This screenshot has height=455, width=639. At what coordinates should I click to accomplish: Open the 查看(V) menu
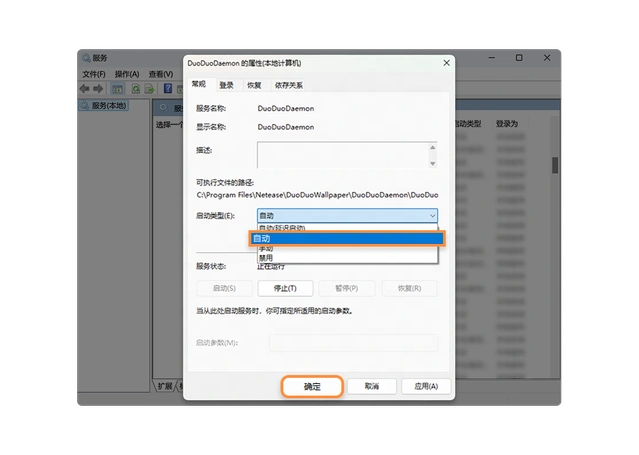(160, 74)
